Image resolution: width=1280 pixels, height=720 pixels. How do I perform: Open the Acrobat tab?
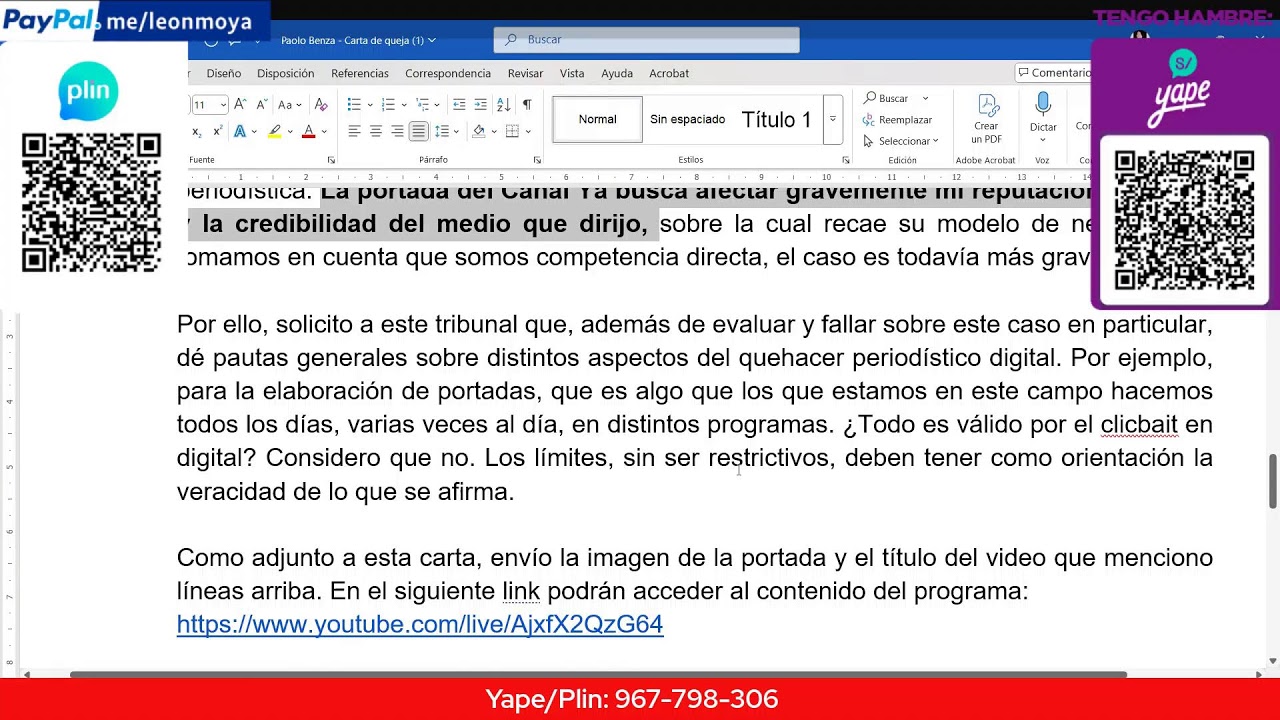[669, 73]
